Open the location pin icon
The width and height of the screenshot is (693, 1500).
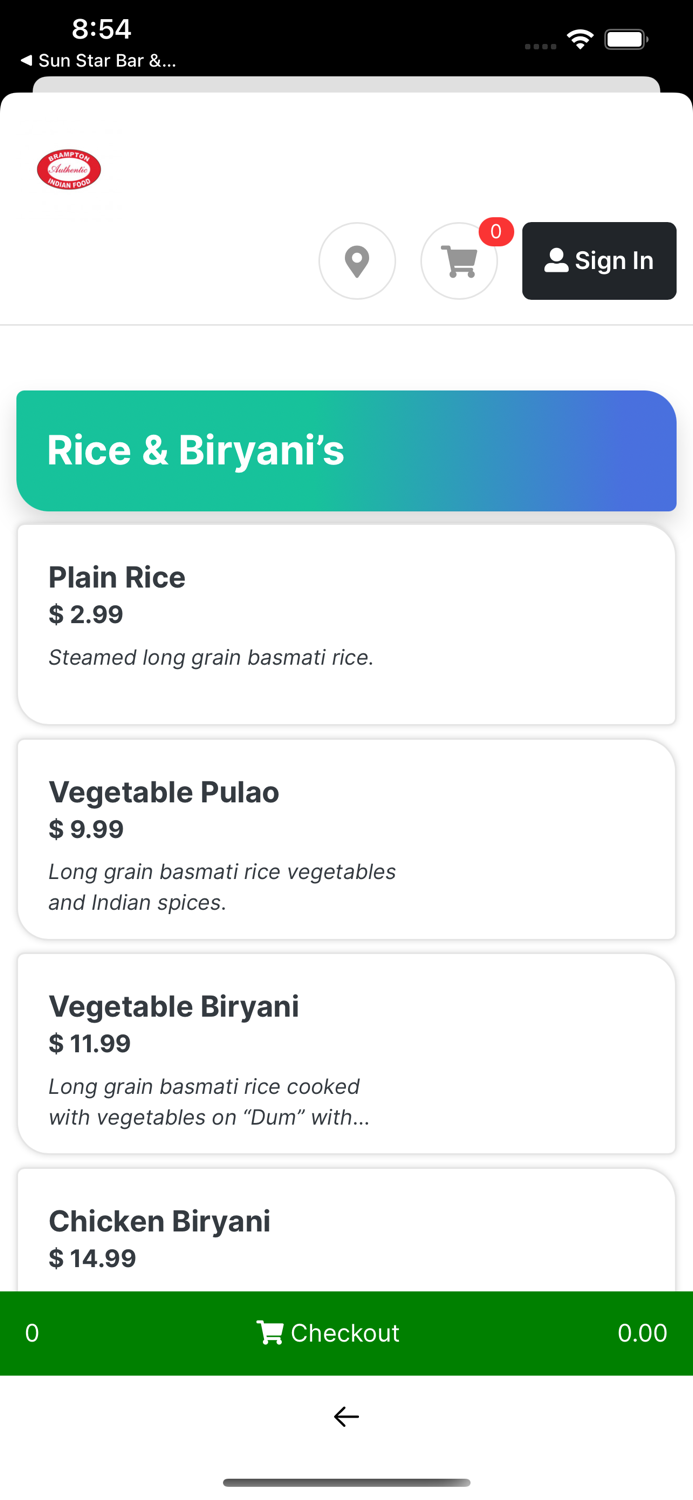(x=357, y=260)
